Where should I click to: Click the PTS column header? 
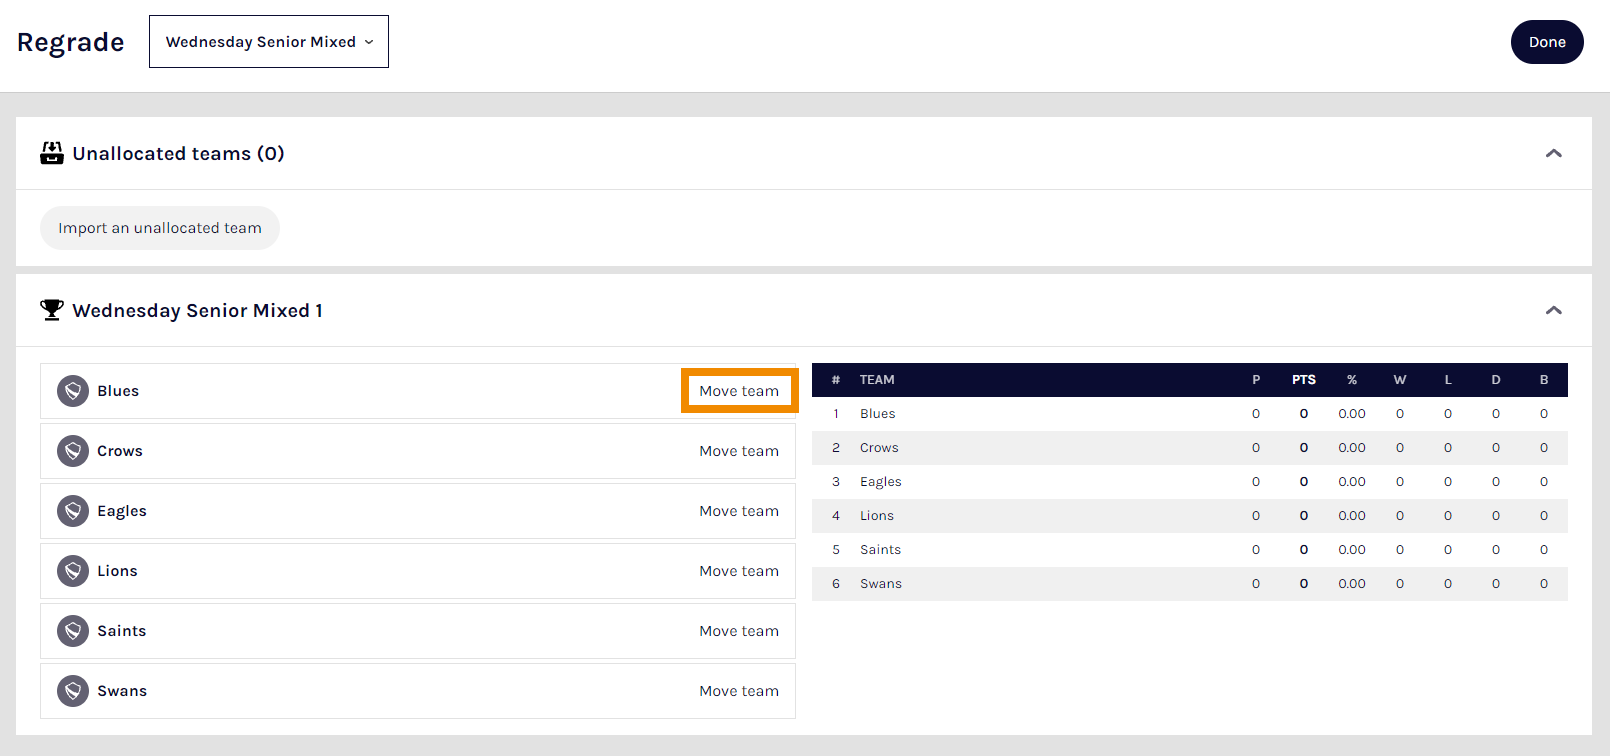[x=1304, y=380]
